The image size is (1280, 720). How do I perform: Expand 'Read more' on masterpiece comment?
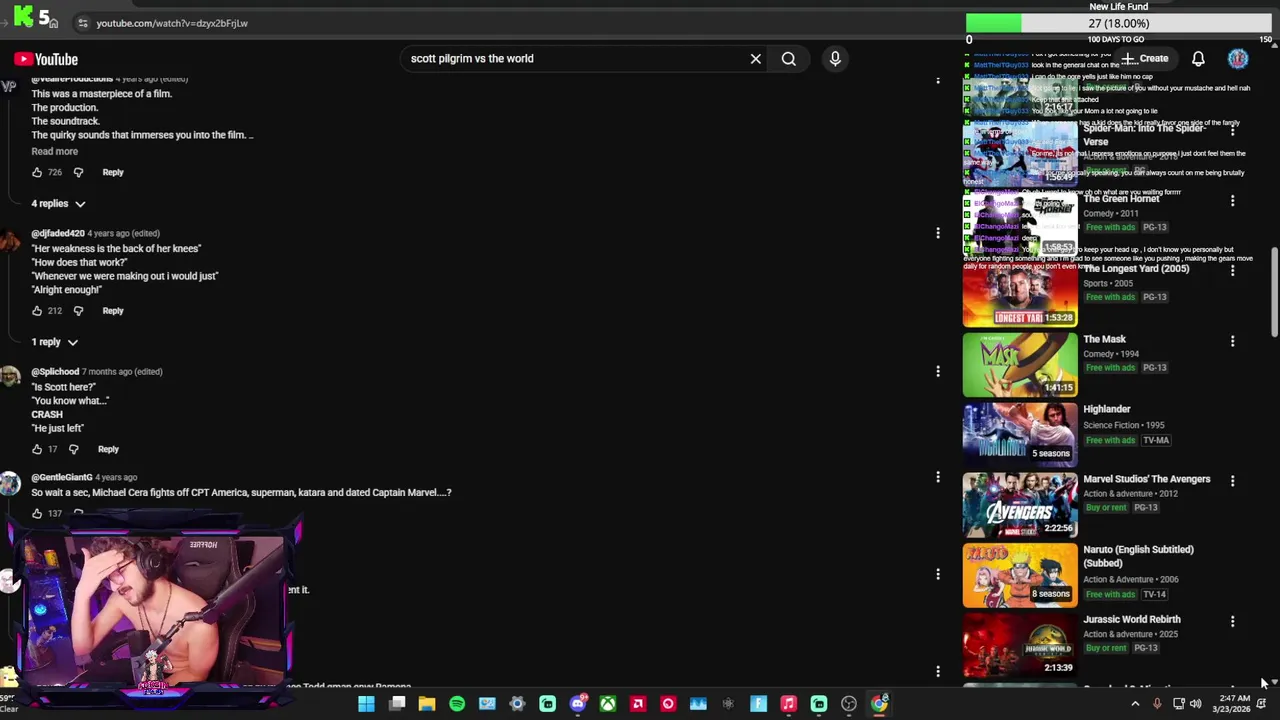point(54,151)
